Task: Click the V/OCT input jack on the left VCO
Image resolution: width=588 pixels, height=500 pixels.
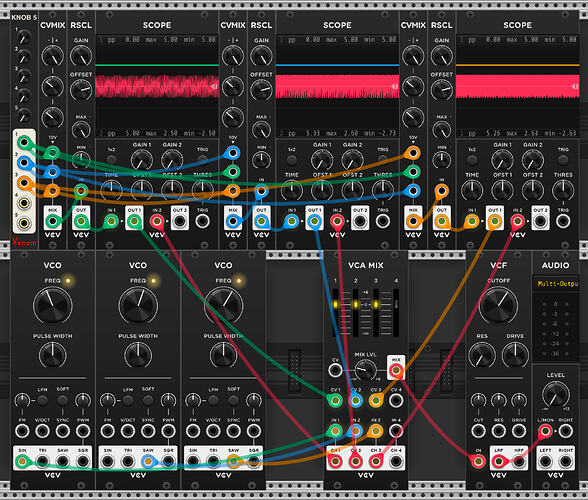Action: coord(42,431)
